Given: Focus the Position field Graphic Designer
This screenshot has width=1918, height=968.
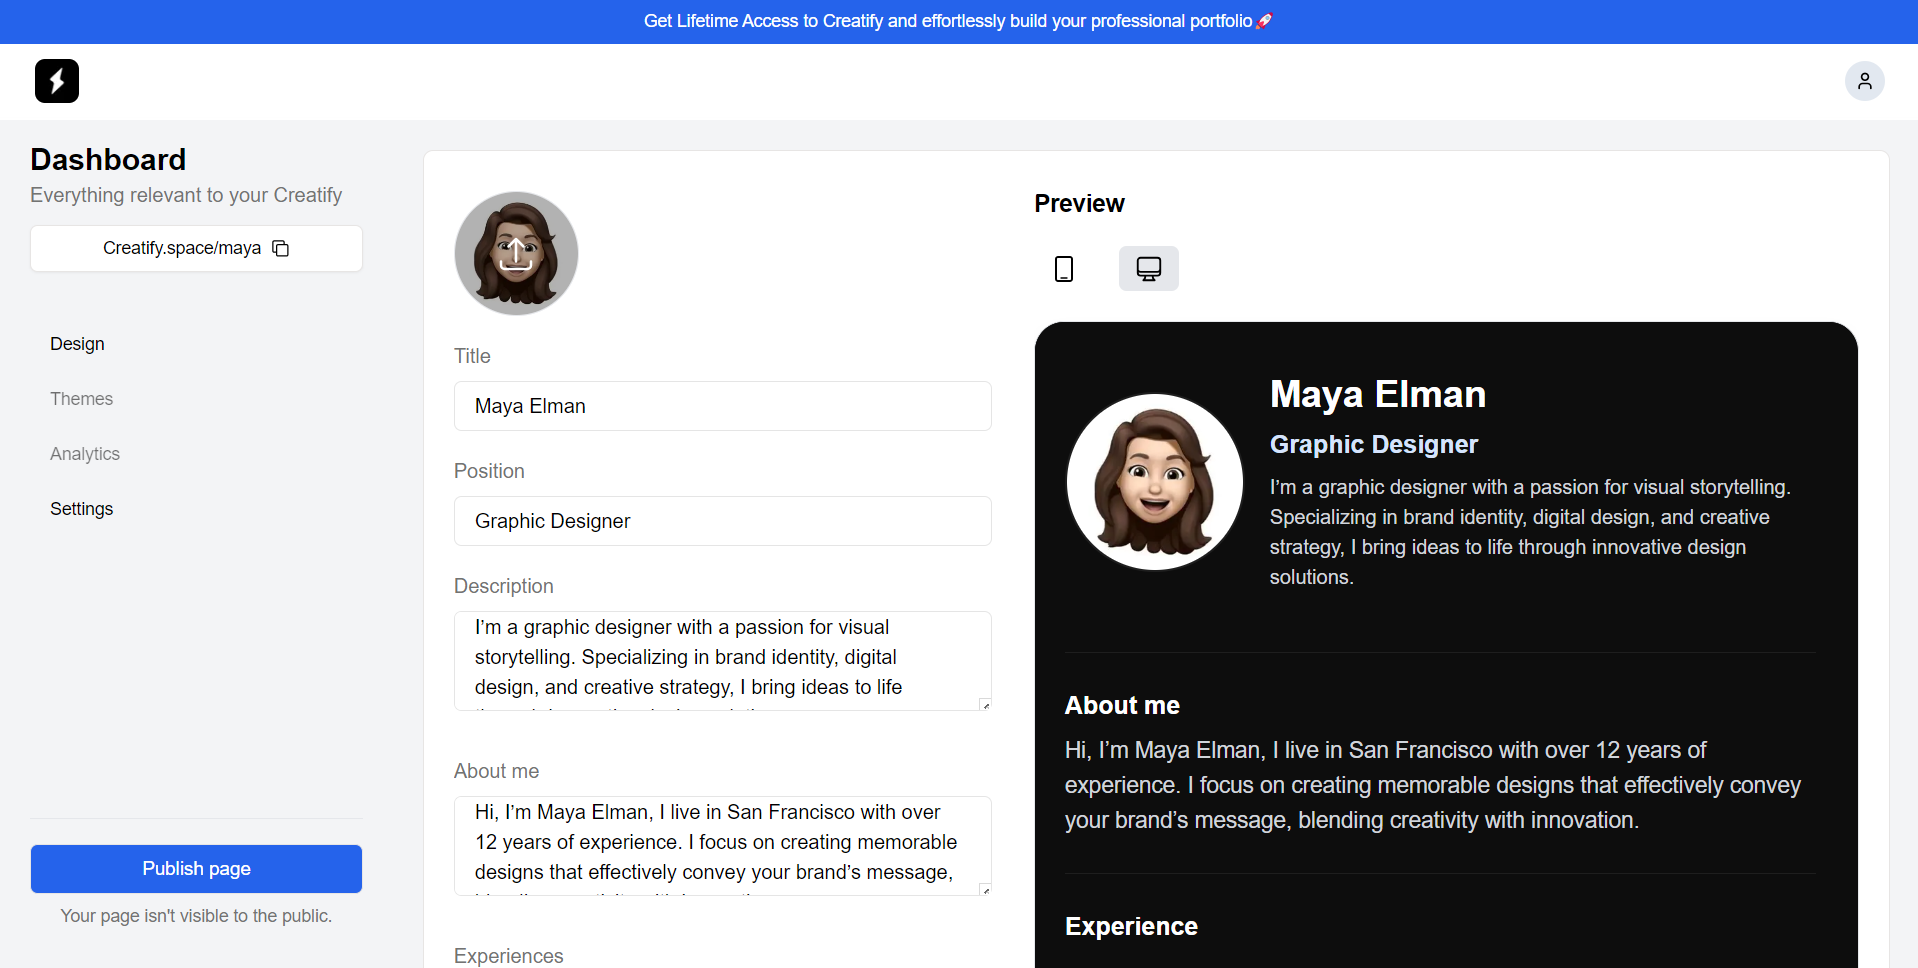Looking at the screenshot, I should tap(722, 521).
